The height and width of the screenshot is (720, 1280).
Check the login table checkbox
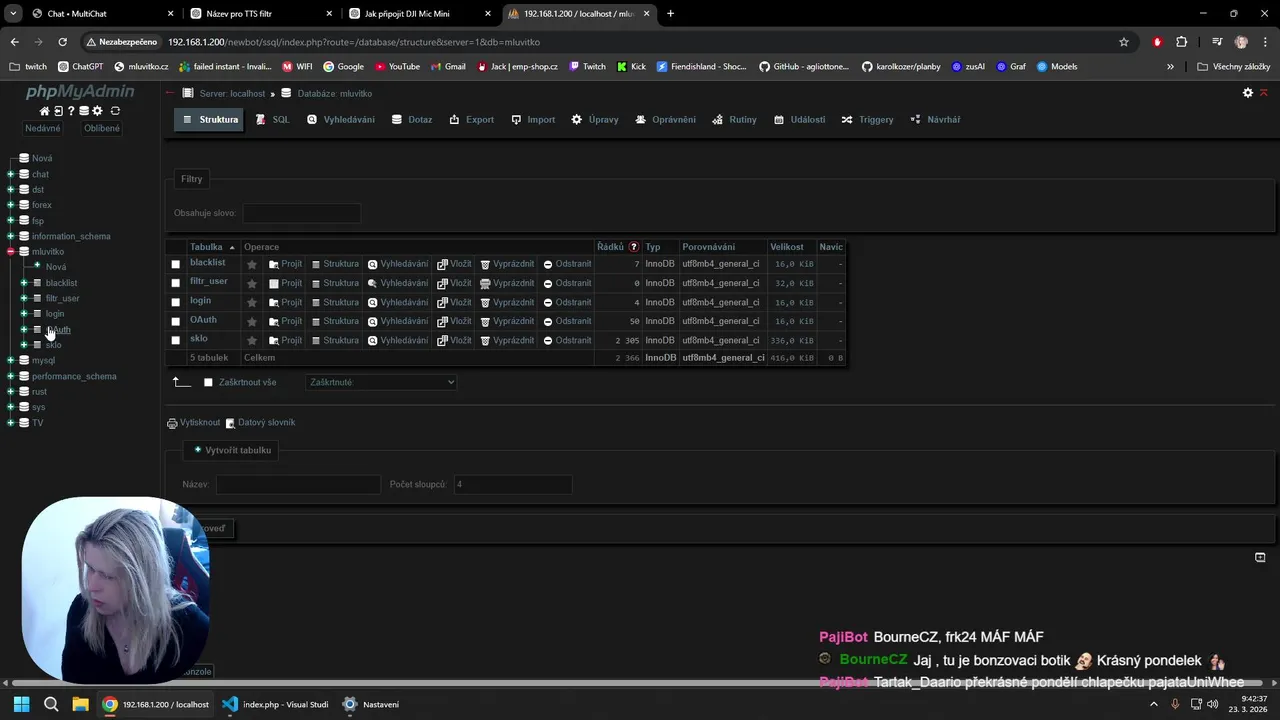176,302
